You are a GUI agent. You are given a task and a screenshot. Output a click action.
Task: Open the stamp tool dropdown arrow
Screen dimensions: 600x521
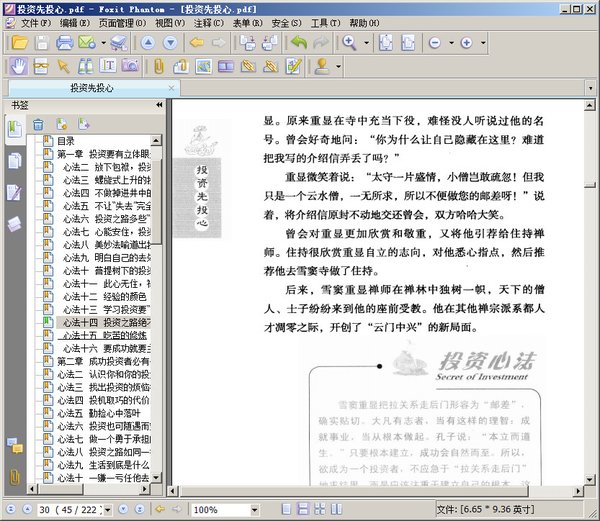(x=338, y=66)
